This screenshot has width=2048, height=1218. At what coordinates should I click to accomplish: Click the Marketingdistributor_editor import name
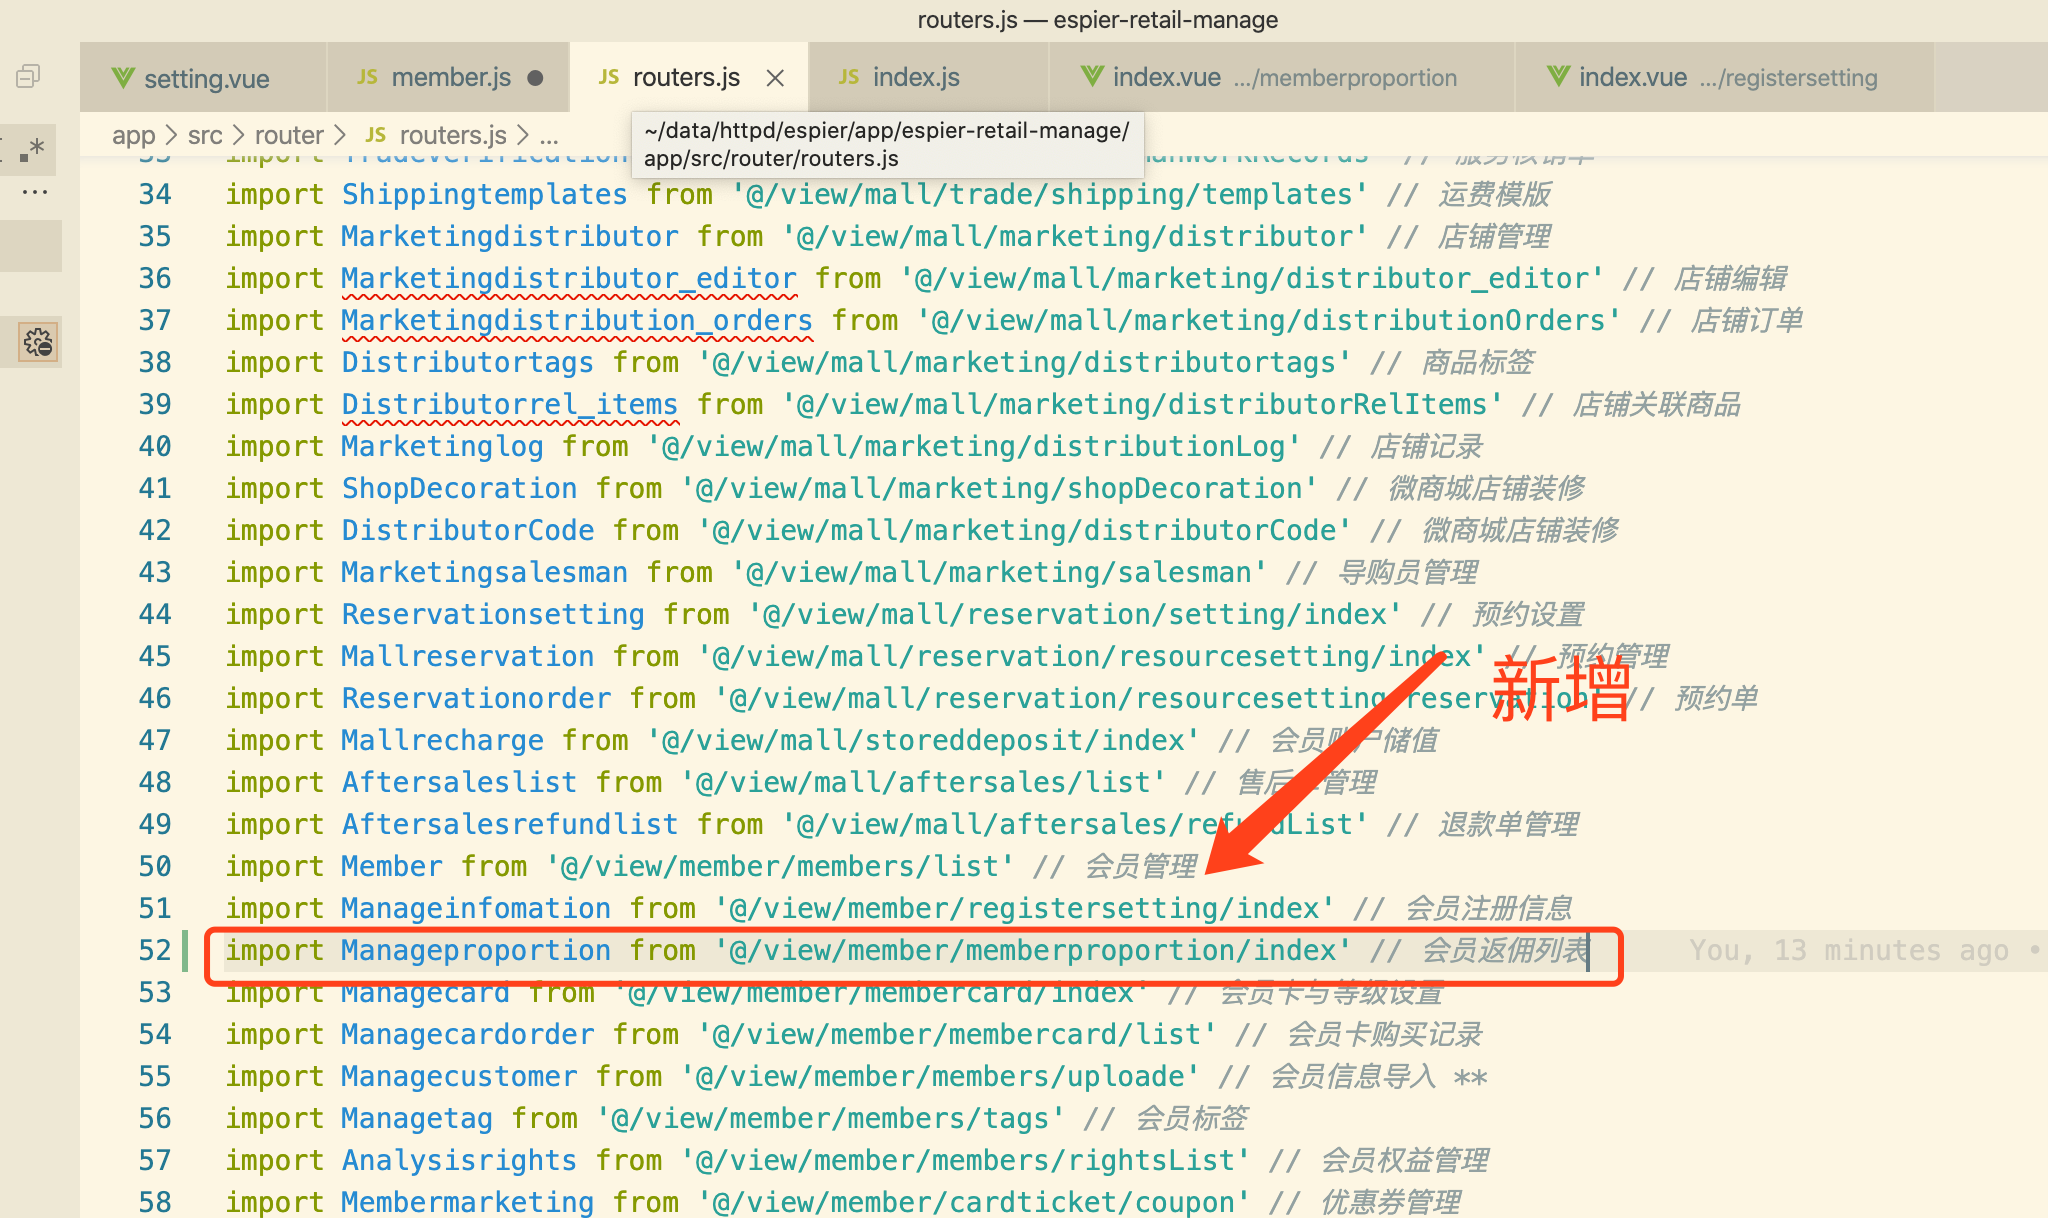coord(568,278)
